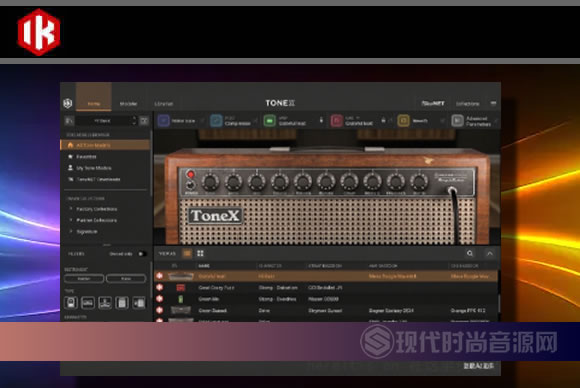This screenshot has width=580, height=388.
Task: Step through presets with the preset name arrows
Action: click(x=134, y=121)
